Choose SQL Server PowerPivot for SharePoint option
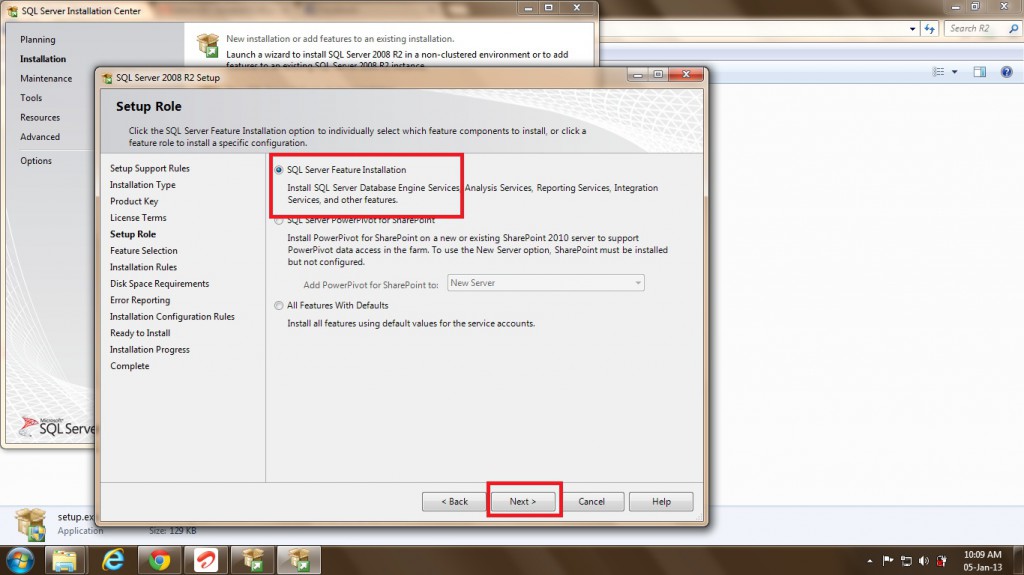This screenshot has height=575, width=1024. (279, 220)
